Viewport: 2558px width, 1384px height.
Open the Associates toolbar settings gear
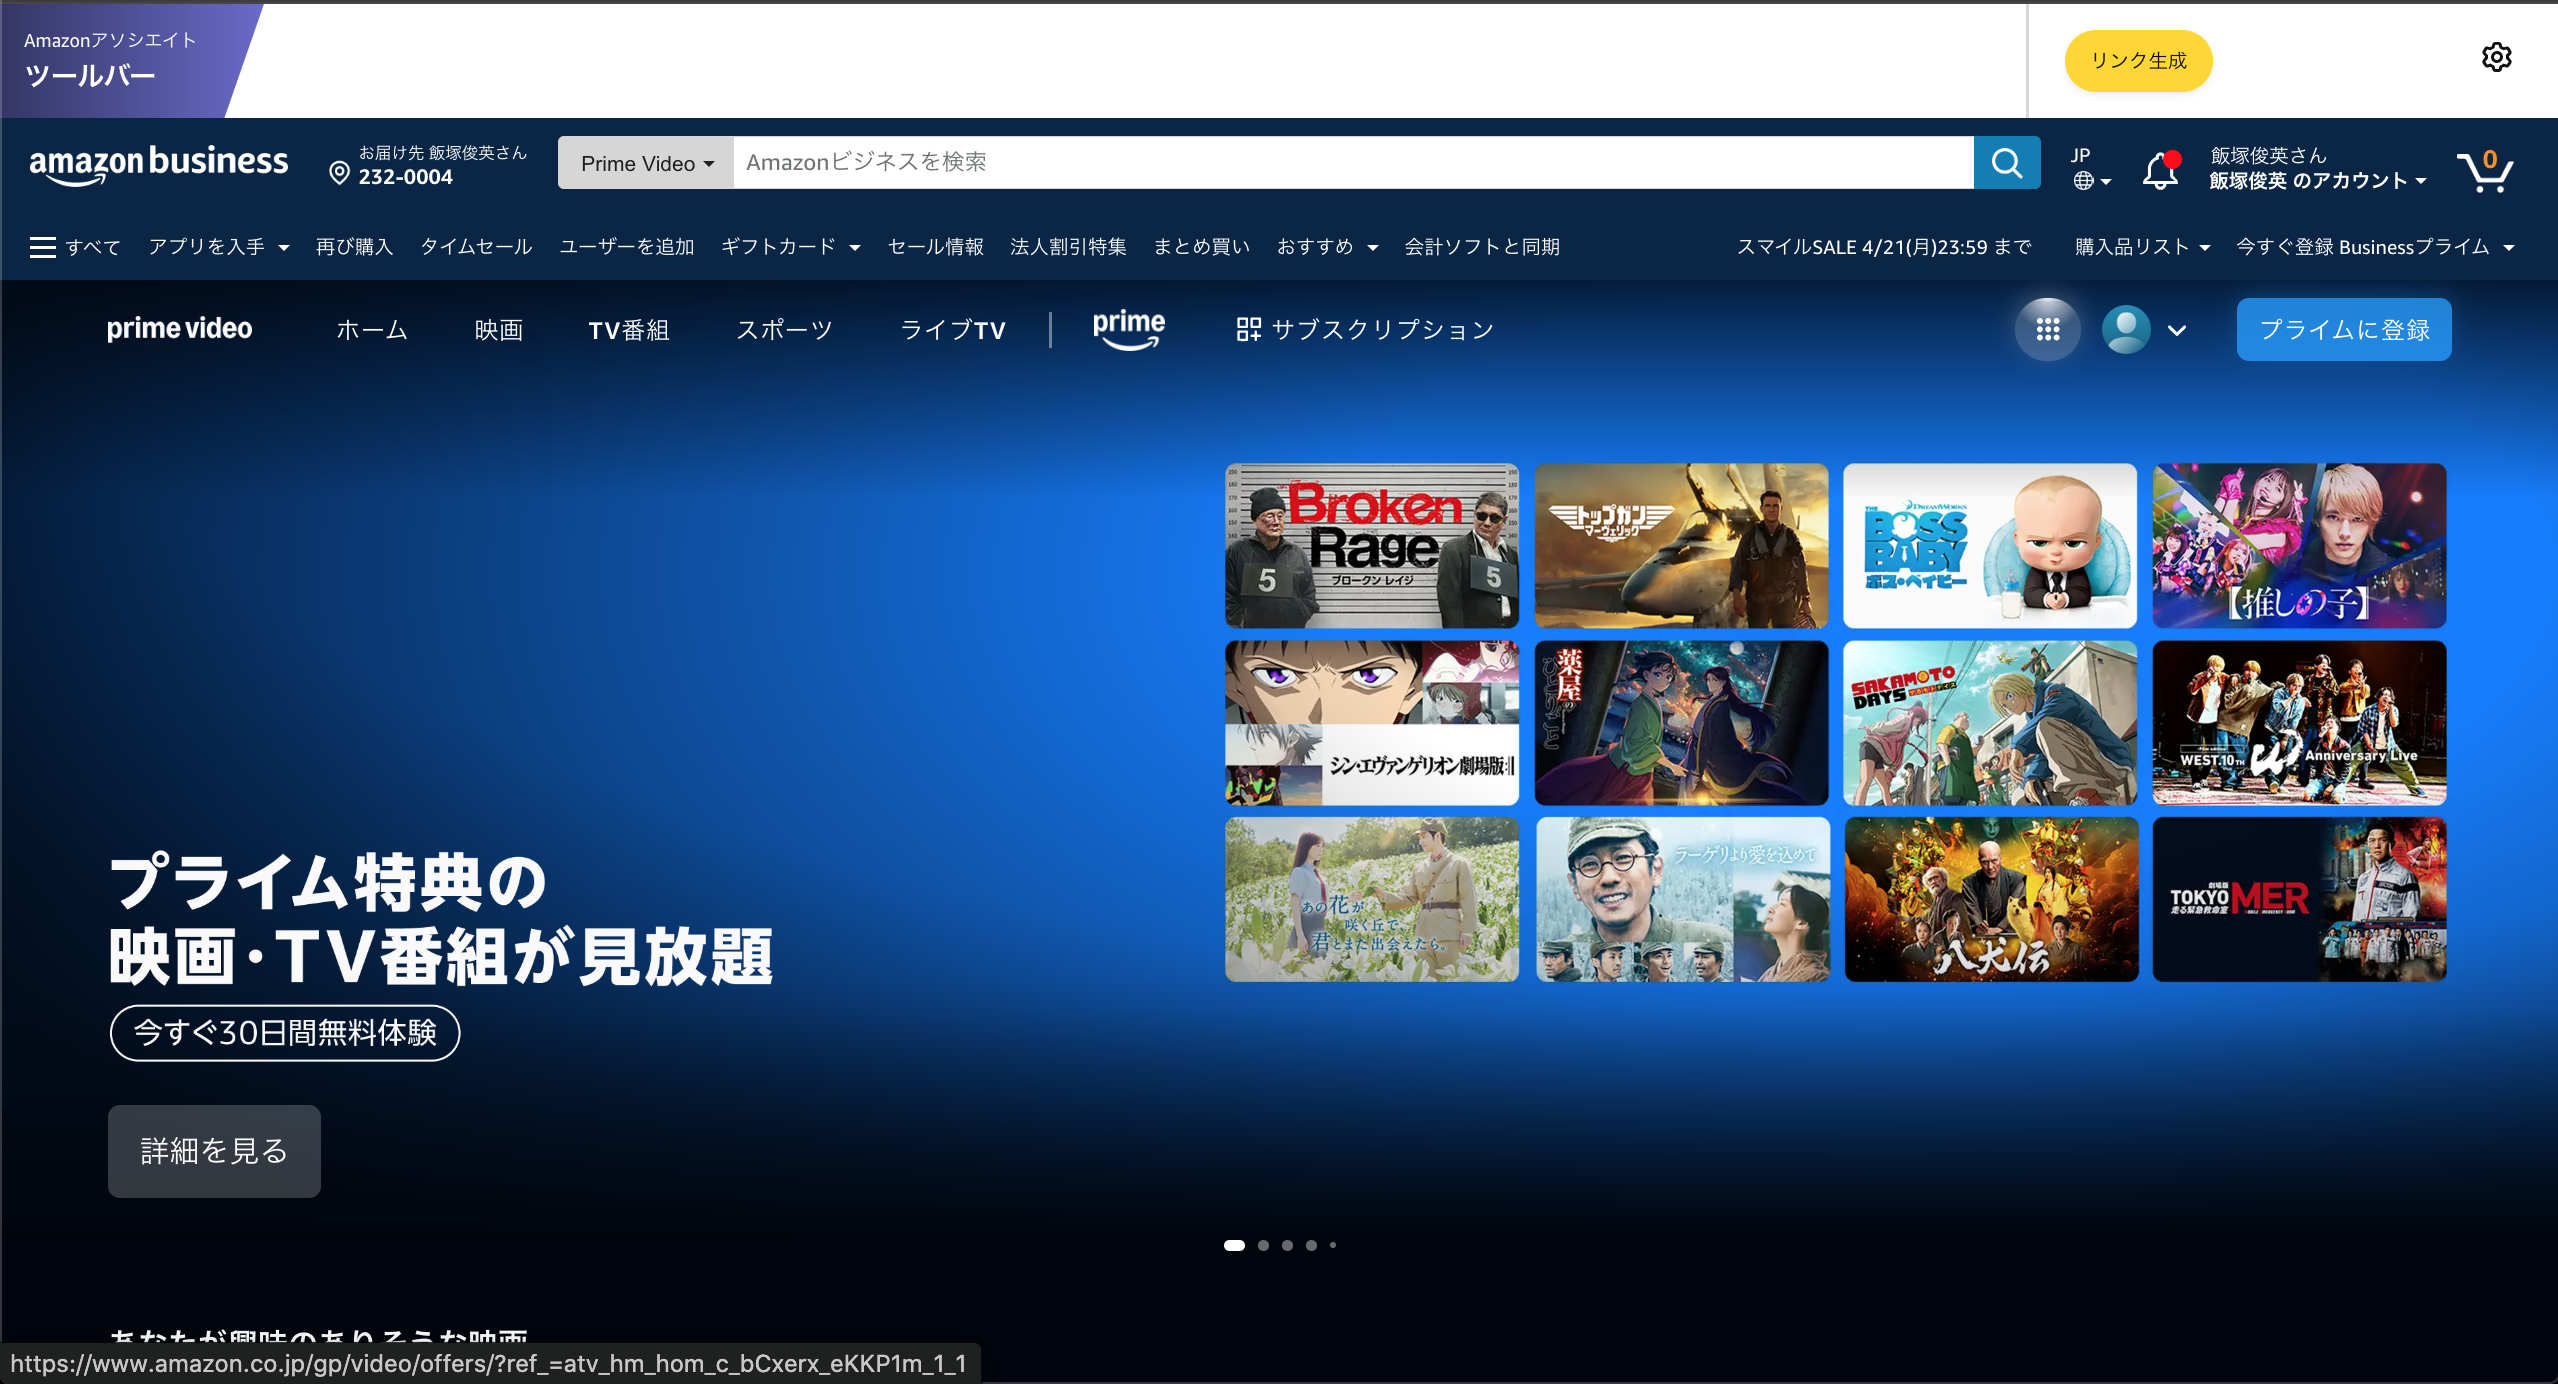[2496, 58]
